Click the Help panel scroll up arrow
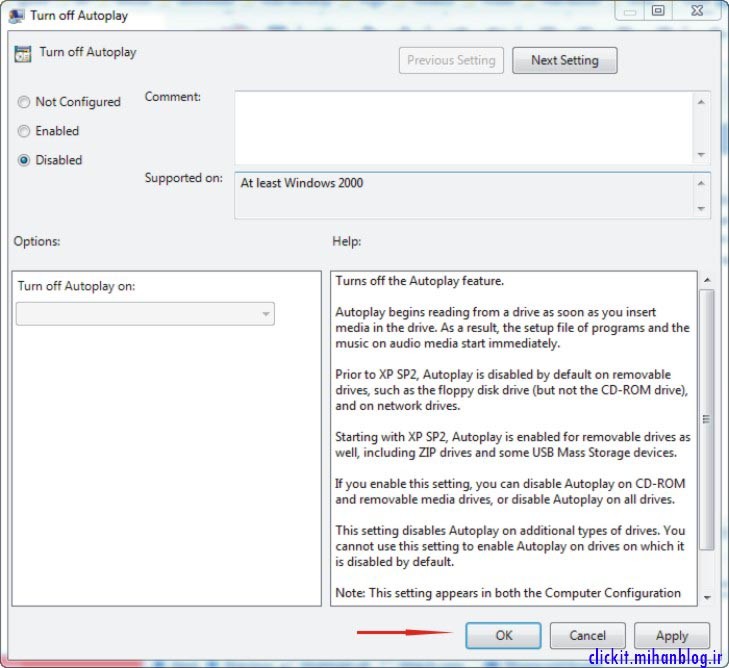The height and width of the screenshot is (668, 729). click(x=707, y=280)
